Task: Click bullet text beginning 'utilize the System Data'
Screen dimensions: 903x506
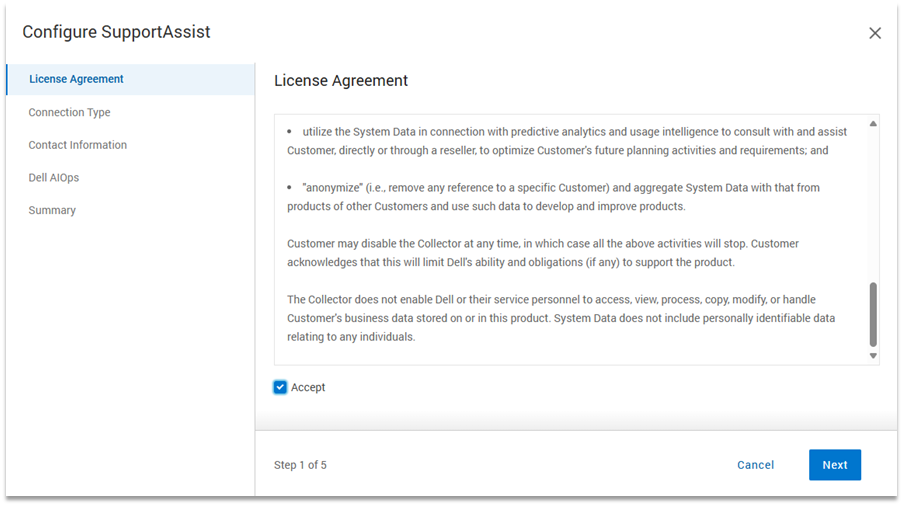Action: point(567,141)
